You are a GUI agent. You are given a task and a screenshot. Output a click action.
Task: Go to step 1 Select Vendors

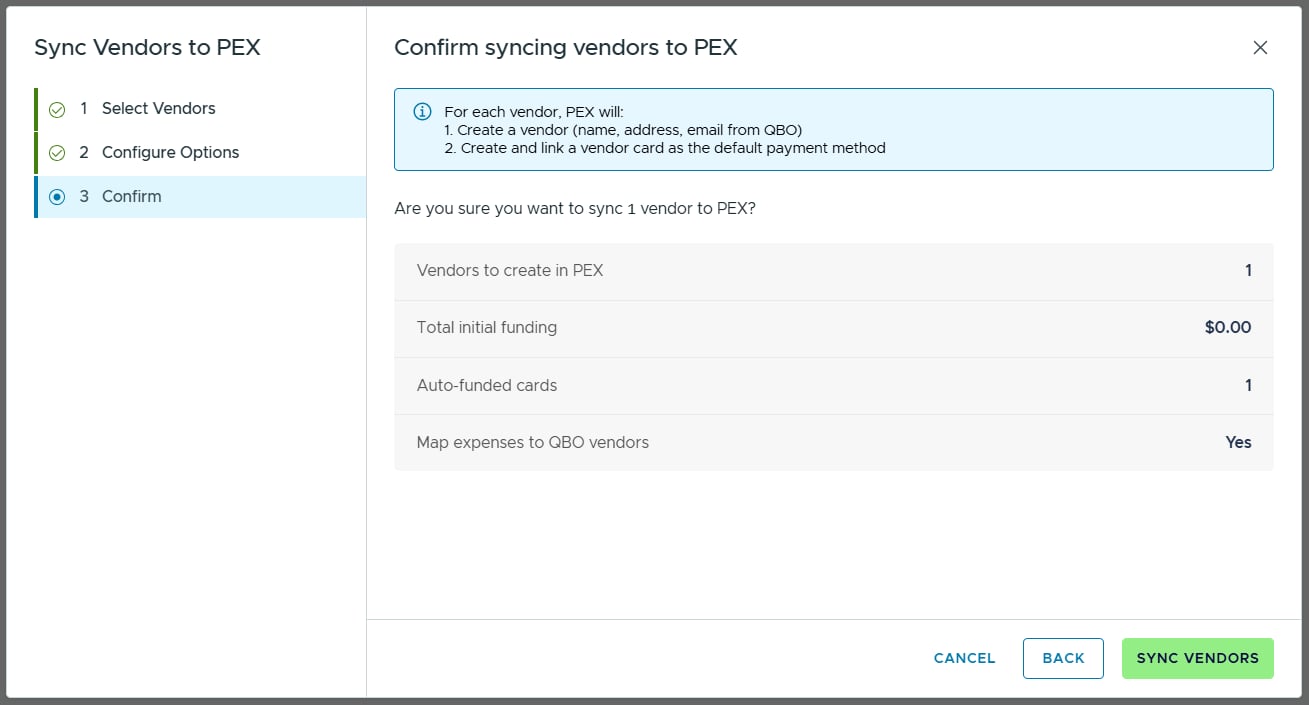click(200, 109)
